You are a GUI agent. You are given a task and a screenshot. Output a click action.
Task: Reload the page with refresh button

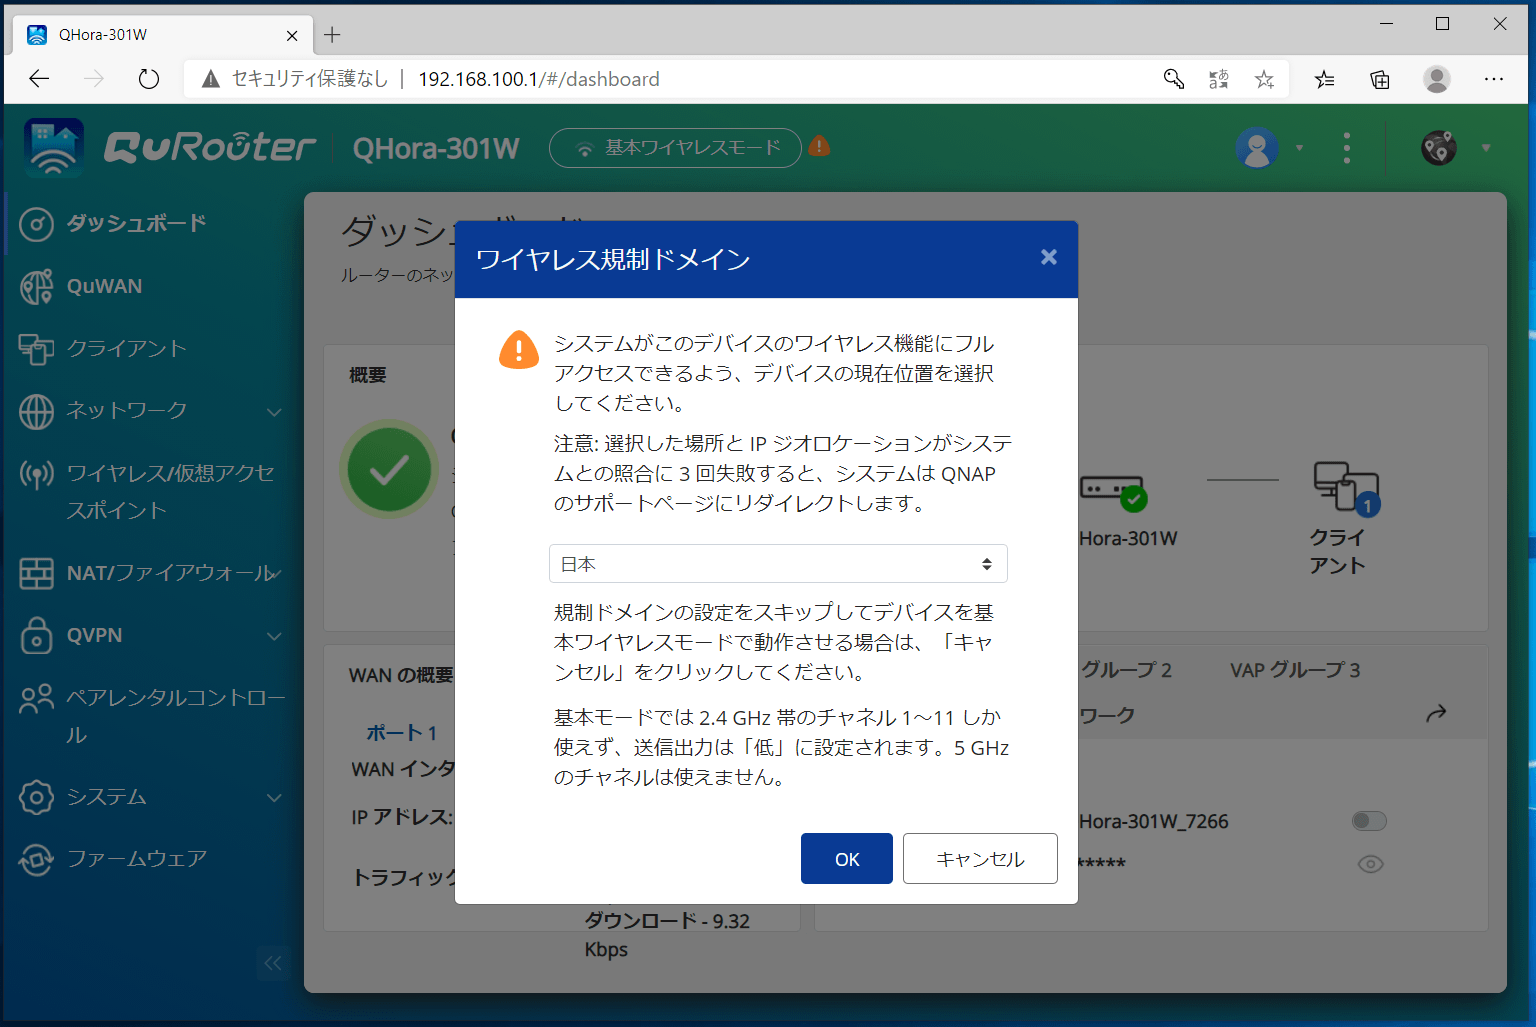(149, 79)
